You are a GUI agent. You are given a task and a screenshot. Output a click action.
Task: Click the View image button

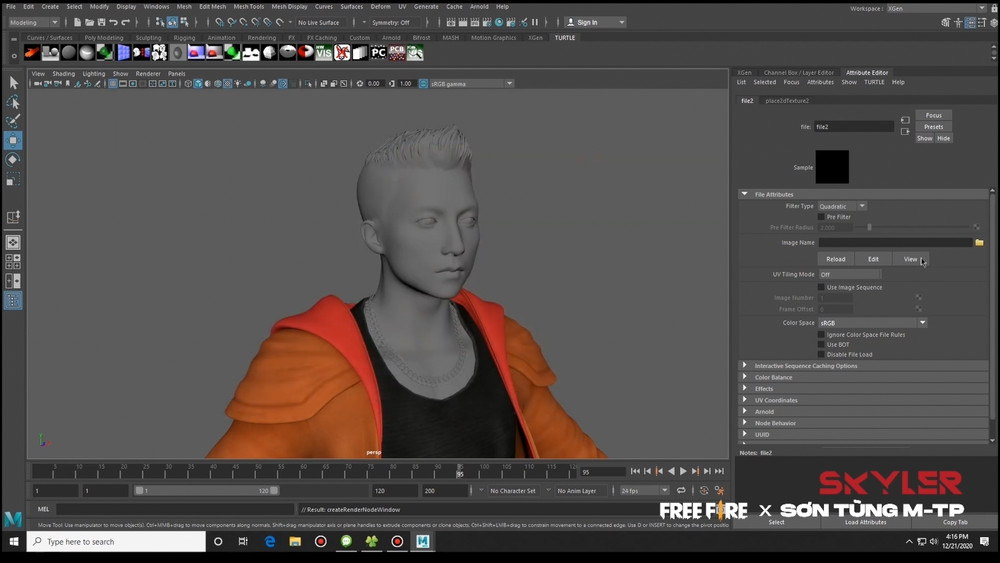pos(911,259)
